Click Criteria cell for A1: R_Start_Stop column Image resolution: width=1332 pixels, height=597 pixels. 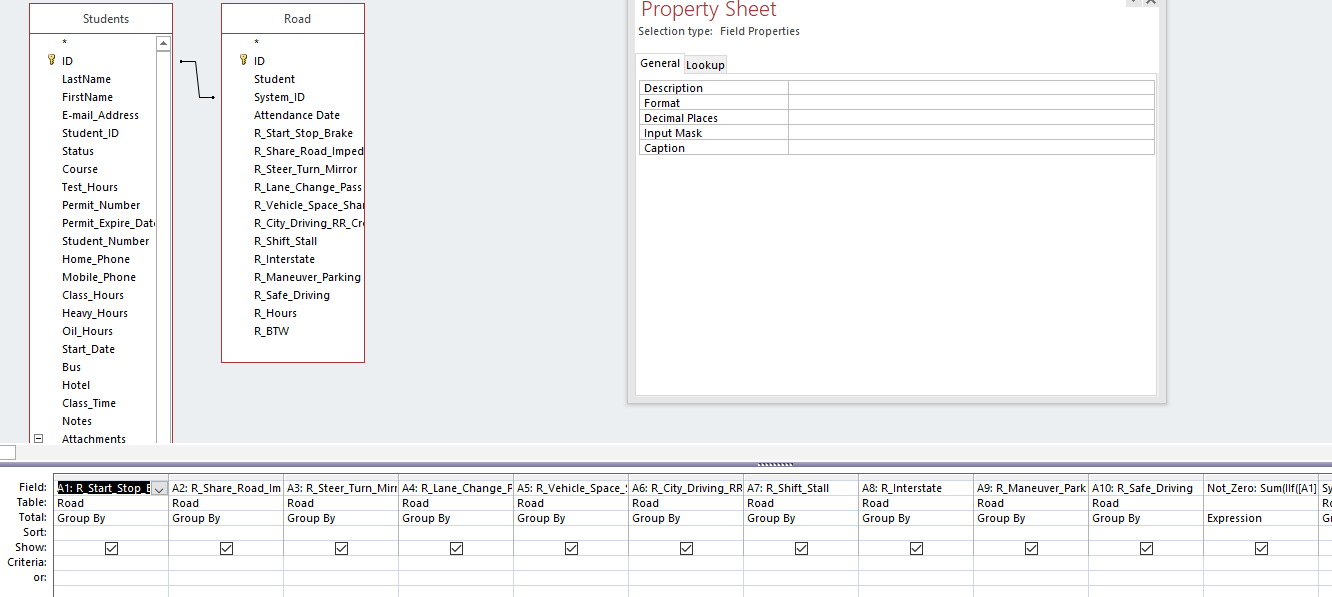pos(111,563)
